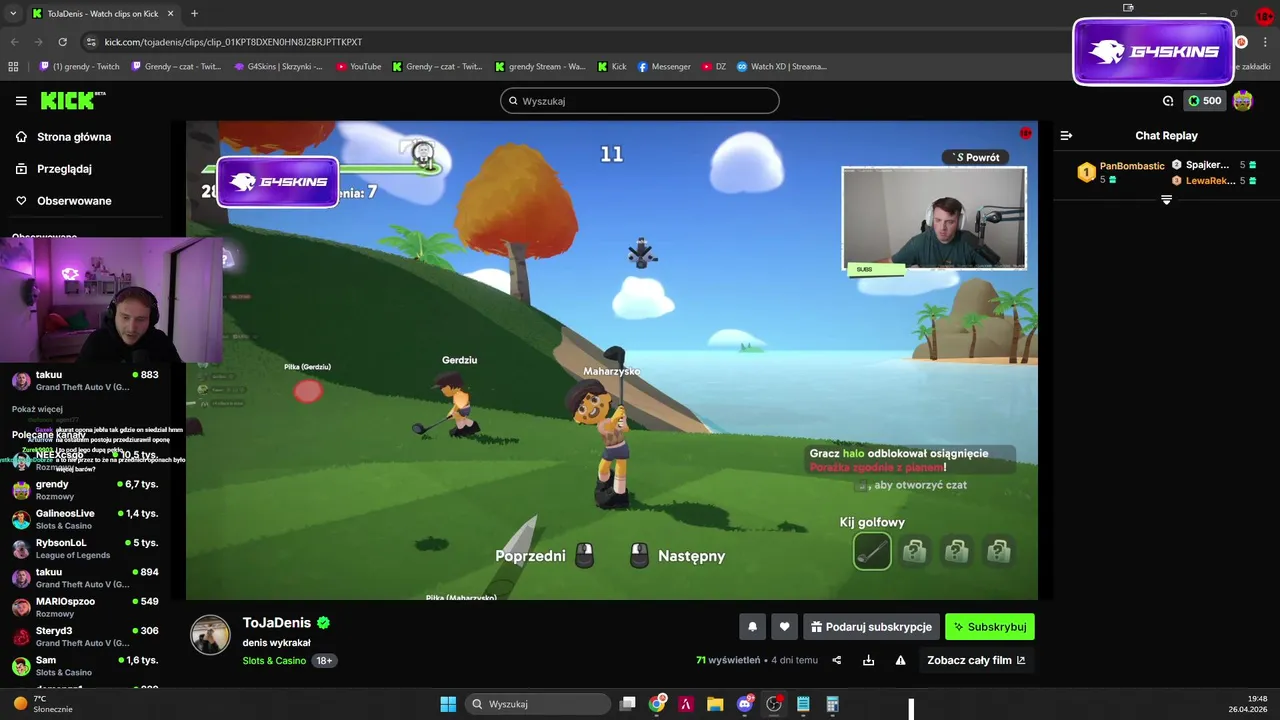Click the notification bell icon under video
The height and width of the screenshot is (720, 1280).
click(752, 627)
